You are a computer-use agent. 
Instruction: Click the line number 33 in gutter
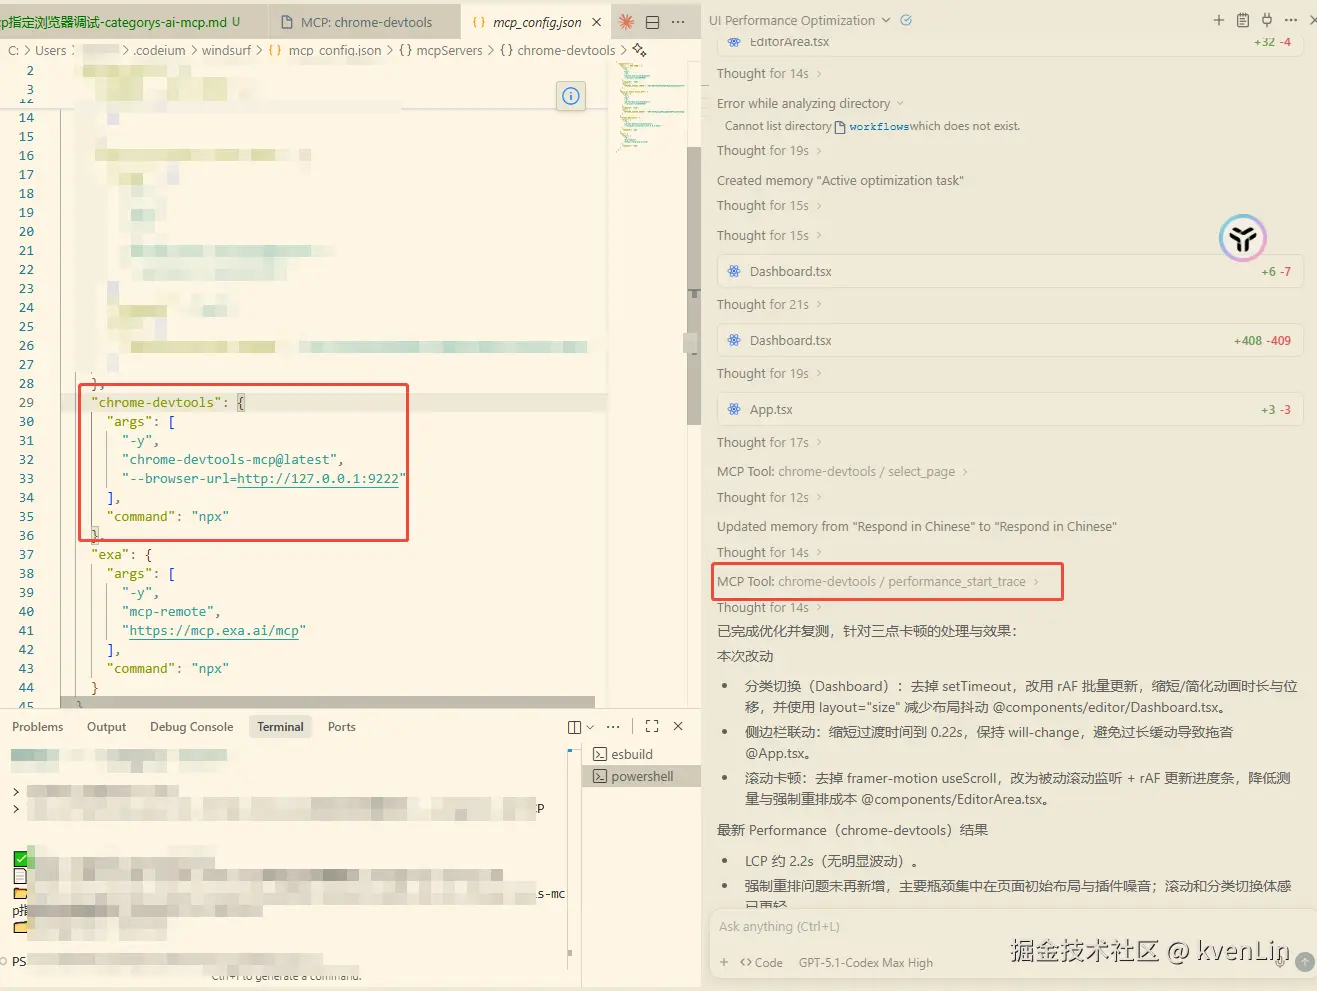[26, 479]
